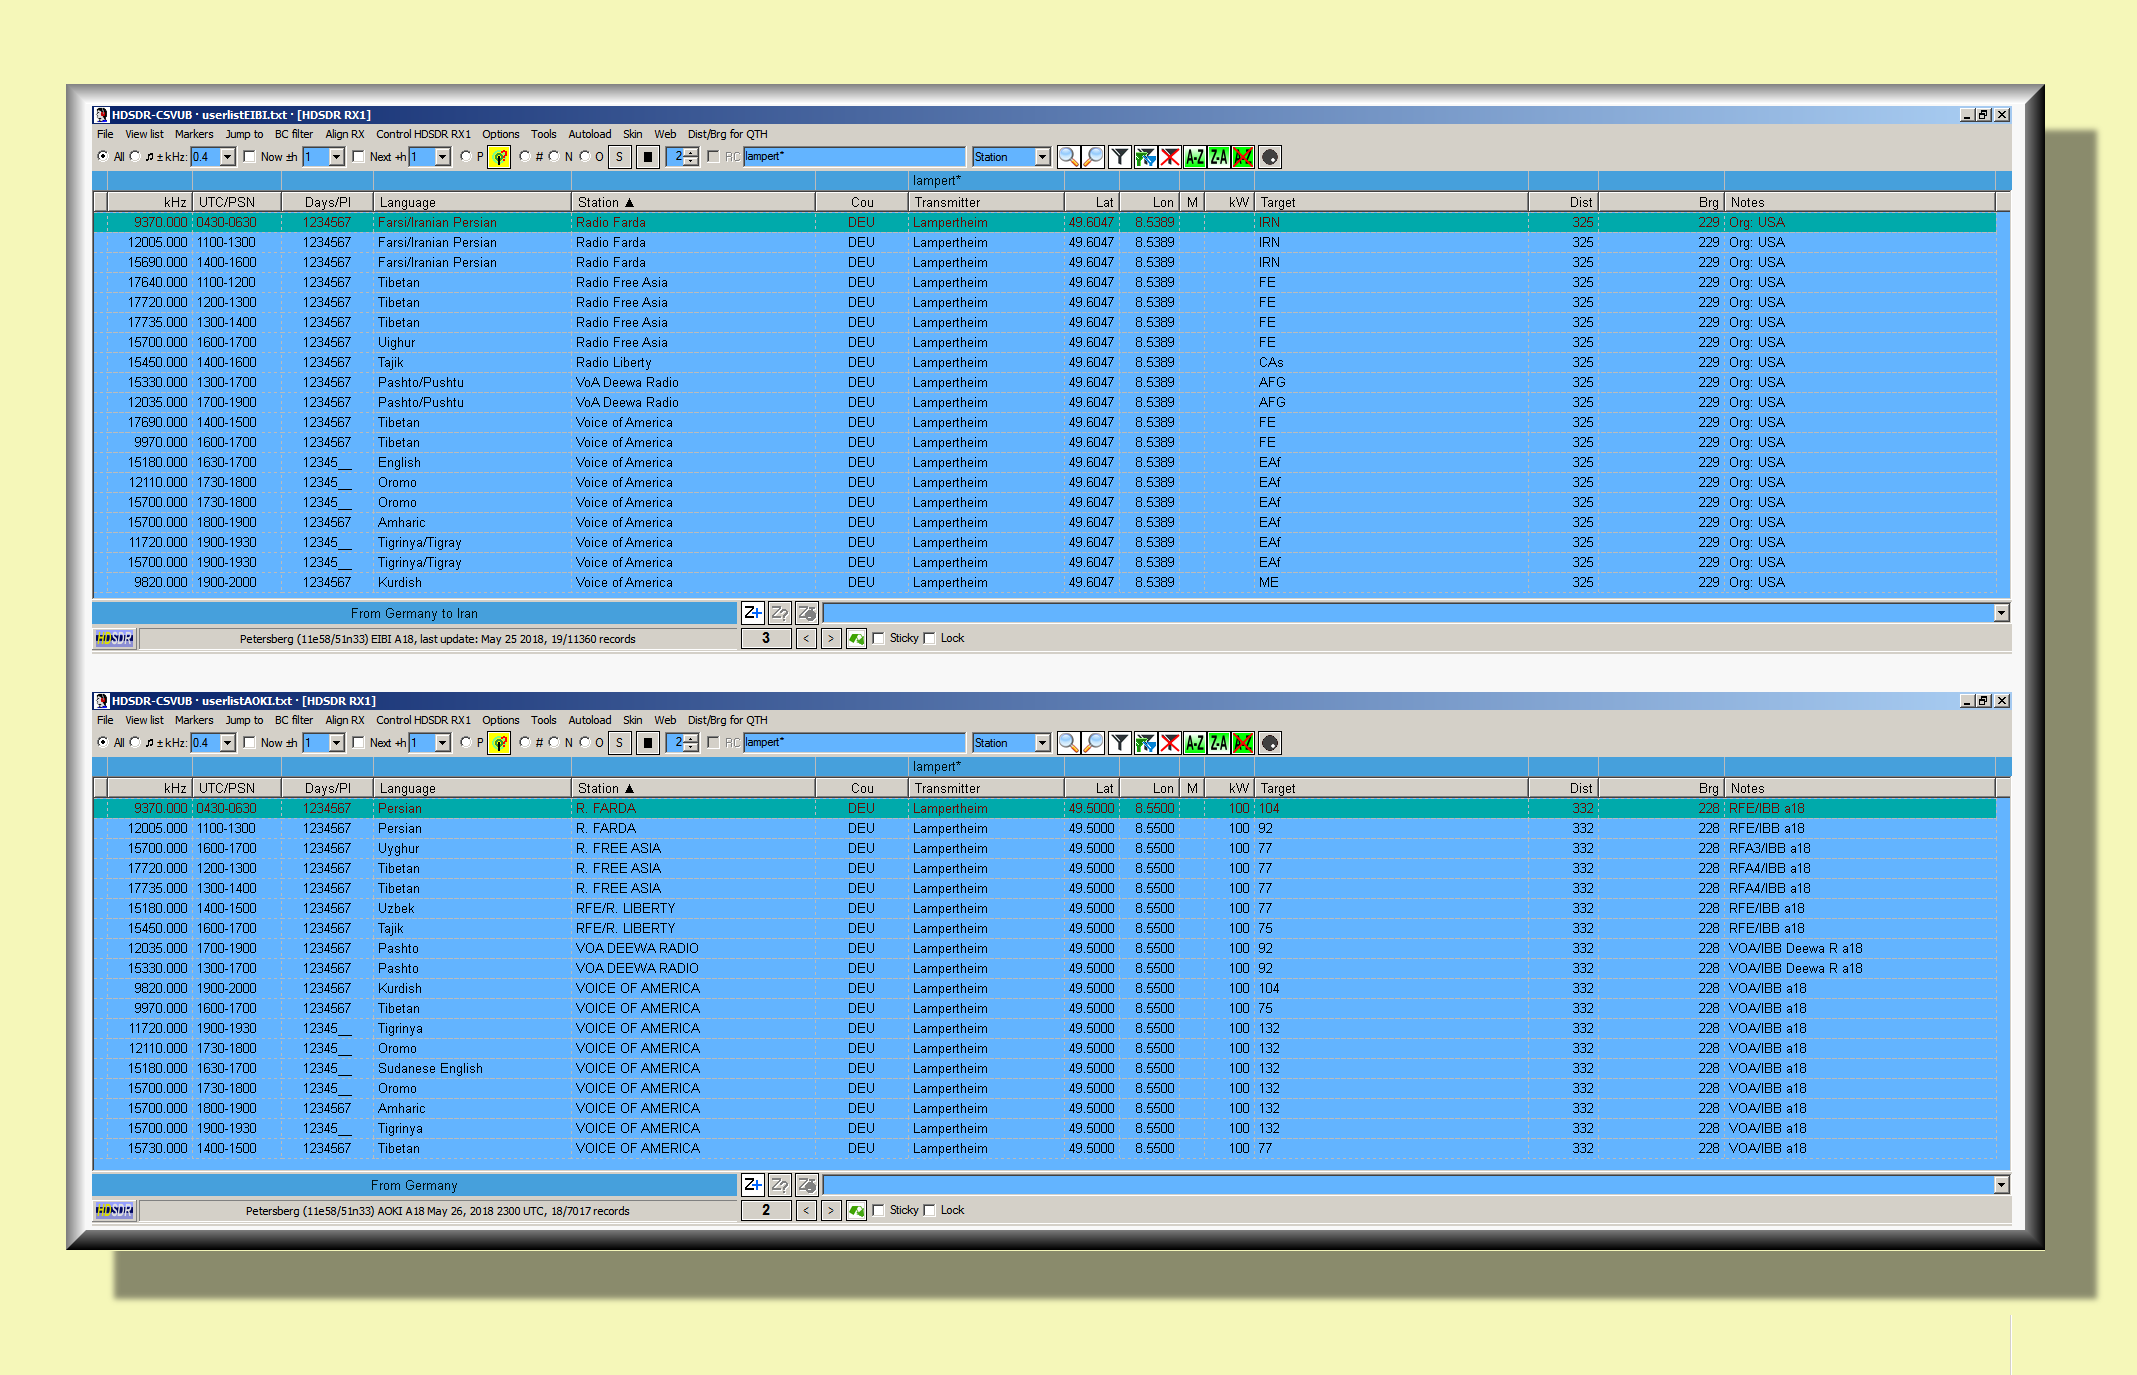Open the 'Dist/Brg for QTH' menu in the EIBI window
Viewport: 2137px width, 1375px height.
[x=727, y=134]
